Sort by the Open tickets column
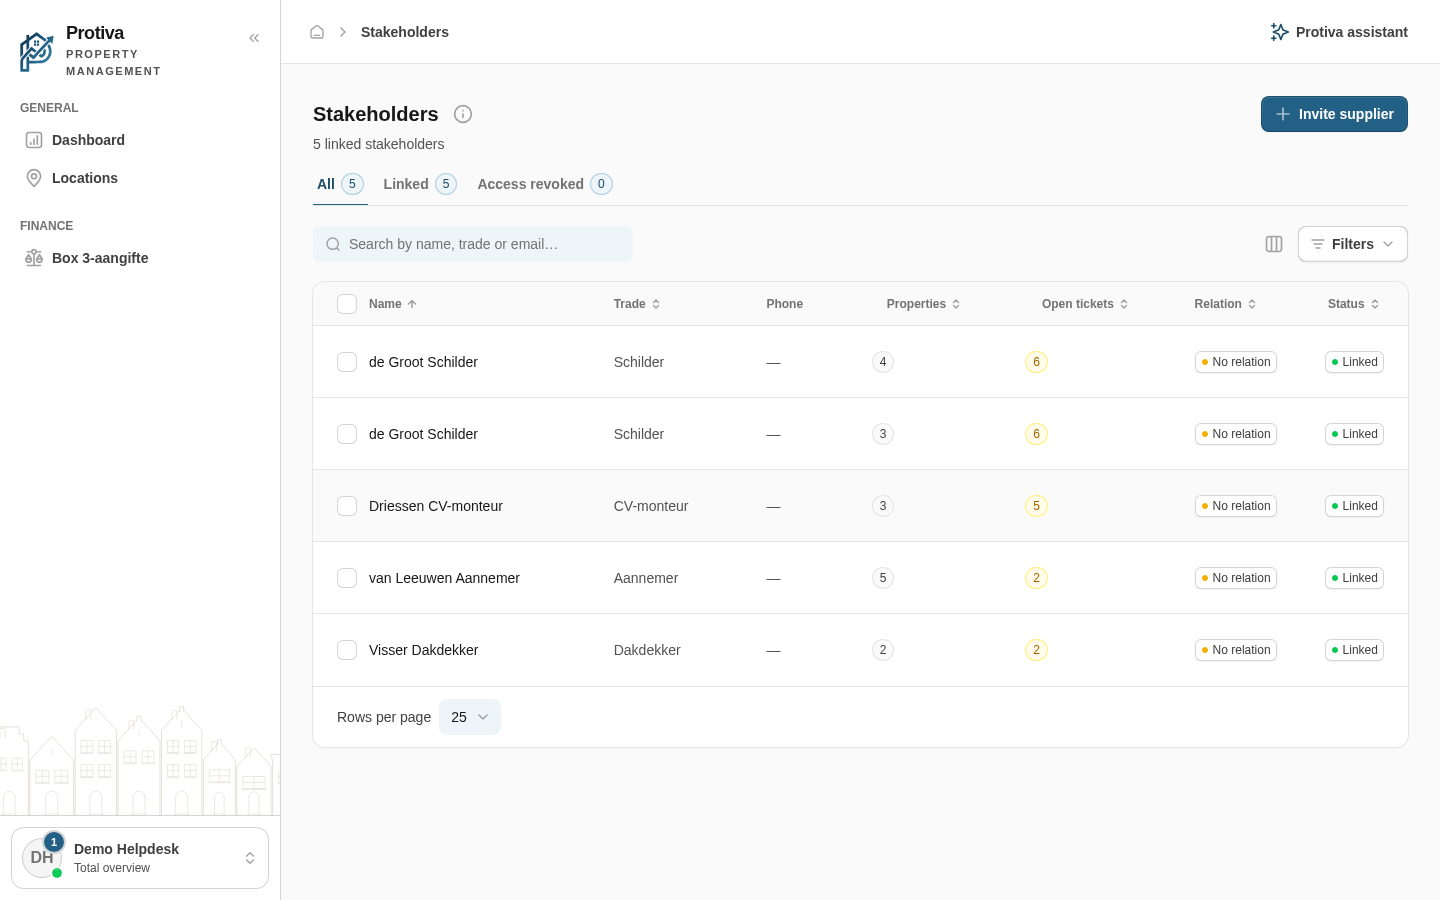 (x=1085, y=304)
